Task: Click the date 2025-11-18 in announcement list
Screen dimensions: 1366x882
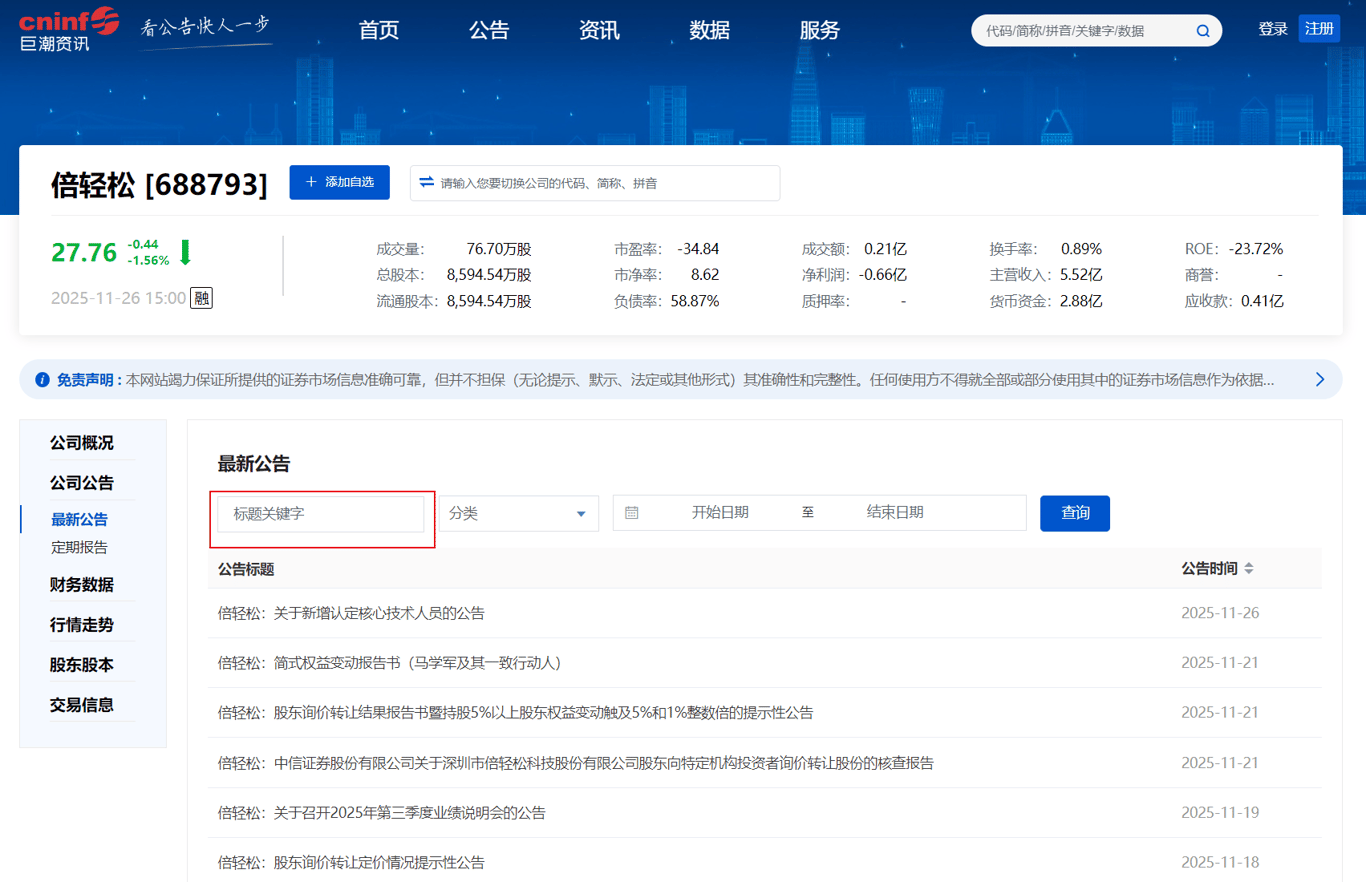Action: pos(1220,863)
